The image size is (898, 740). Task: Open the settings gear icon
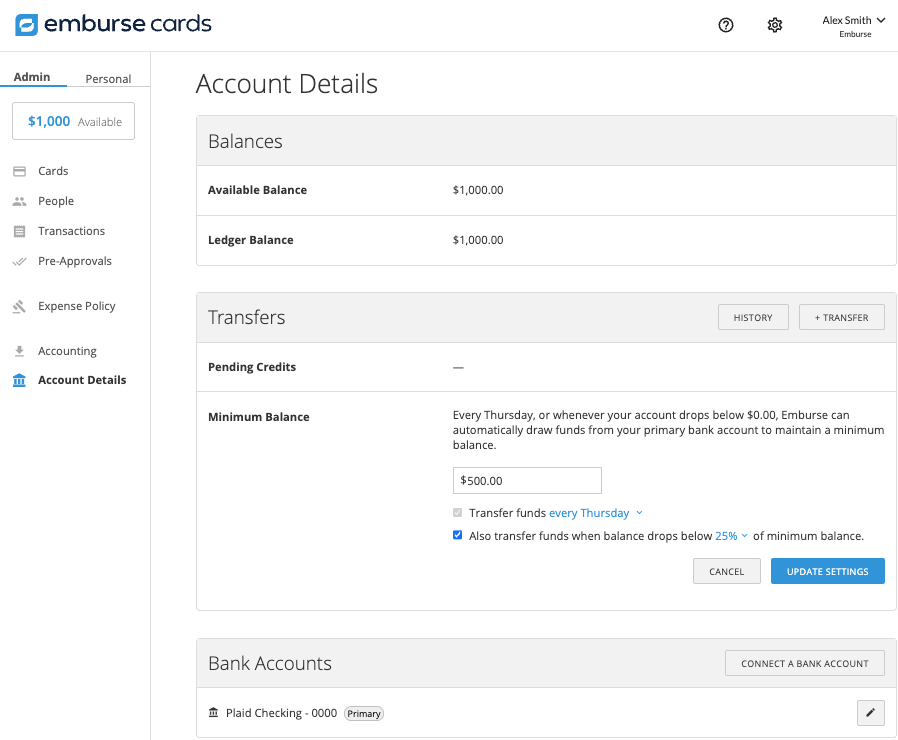[774, 25]
